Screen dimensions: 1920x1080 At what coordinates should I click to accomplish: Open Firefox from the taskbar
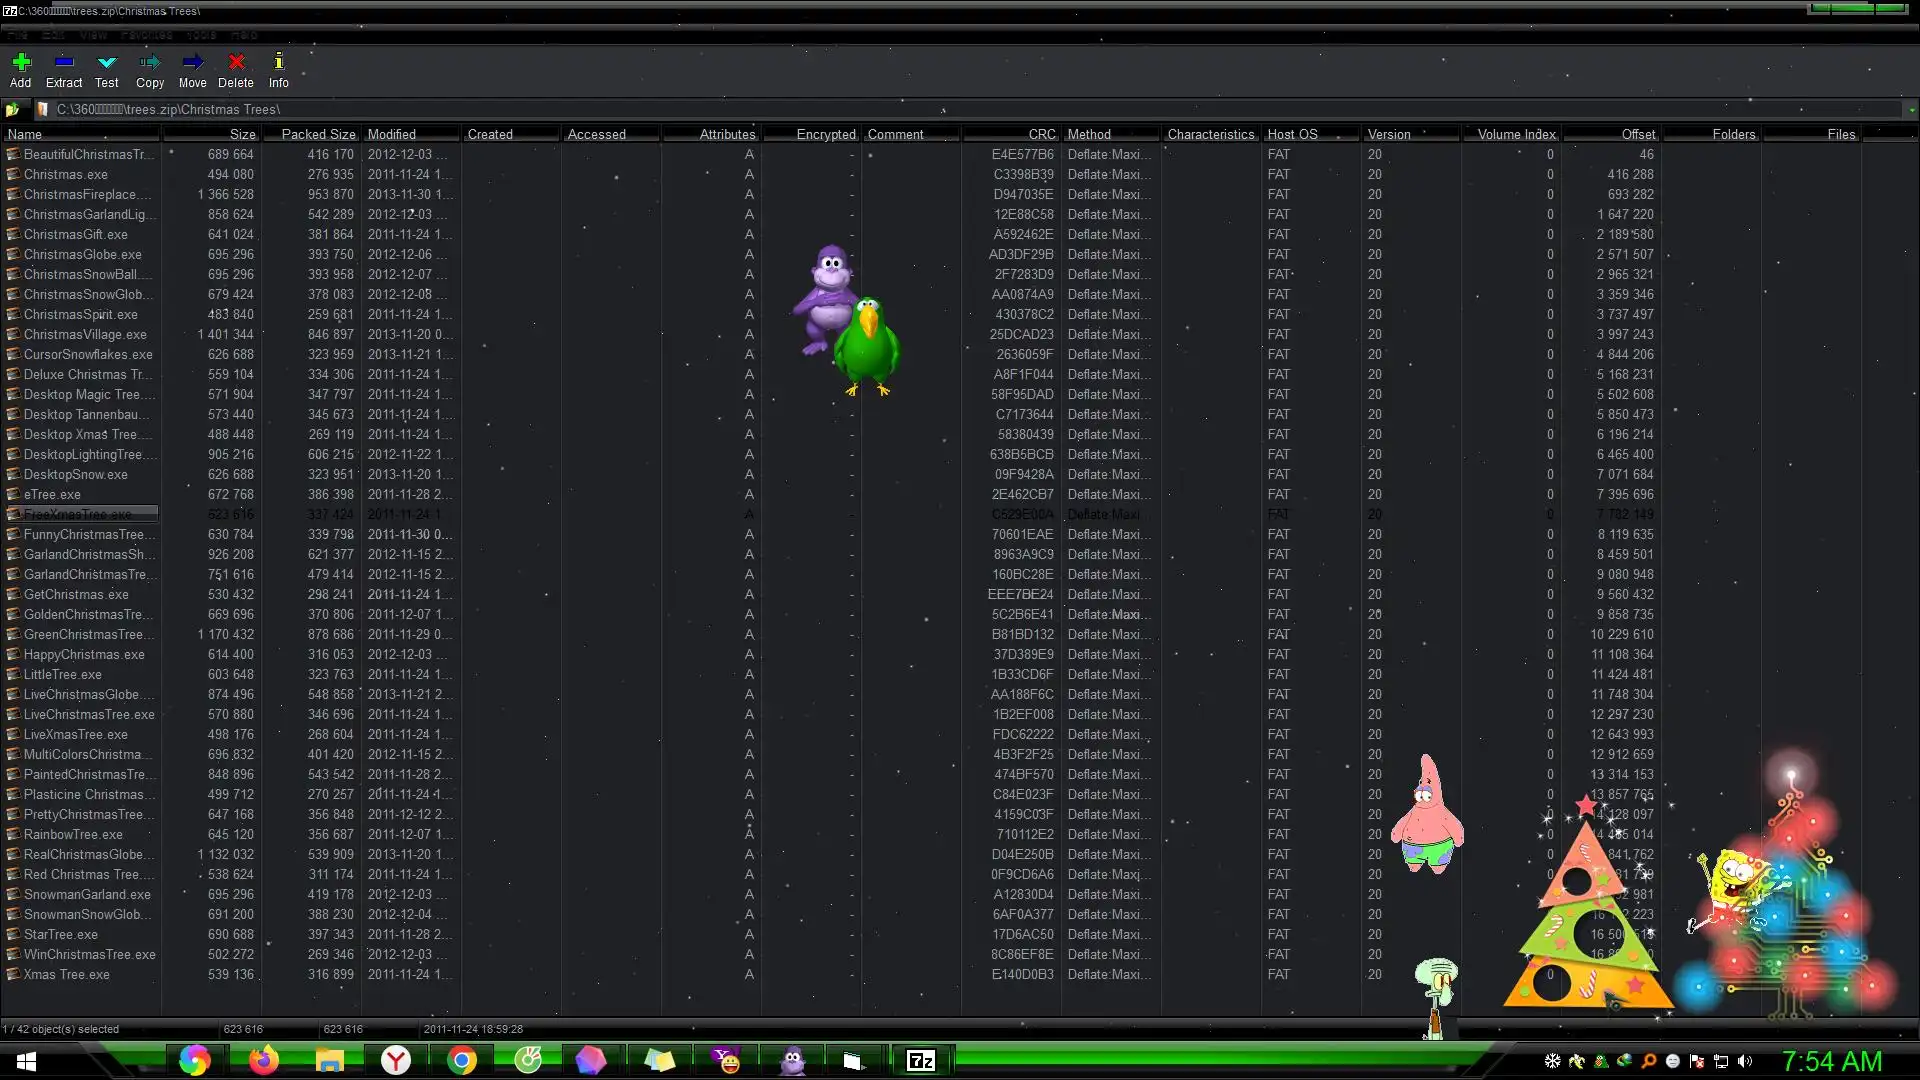coord(263,1060)
